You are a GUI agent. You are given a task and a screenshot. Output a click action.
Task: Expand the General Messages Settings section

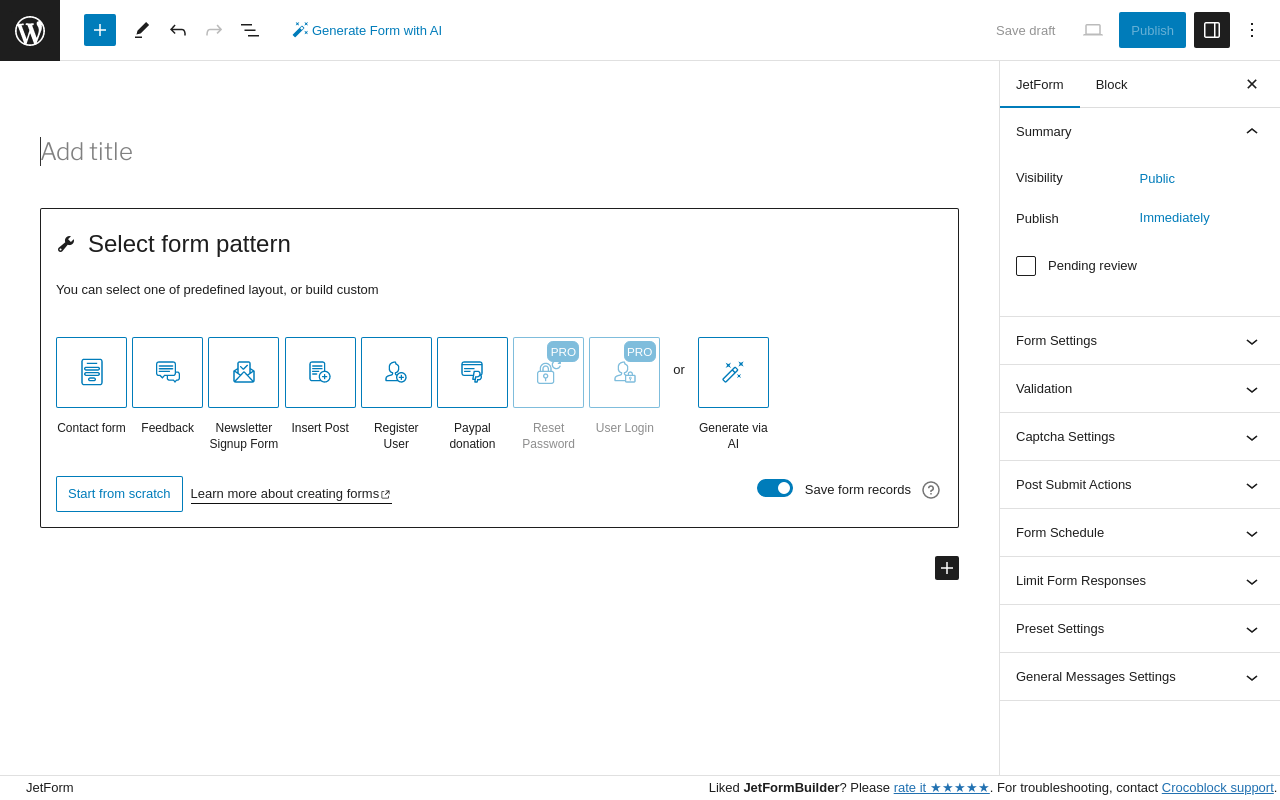point(1140,677)
